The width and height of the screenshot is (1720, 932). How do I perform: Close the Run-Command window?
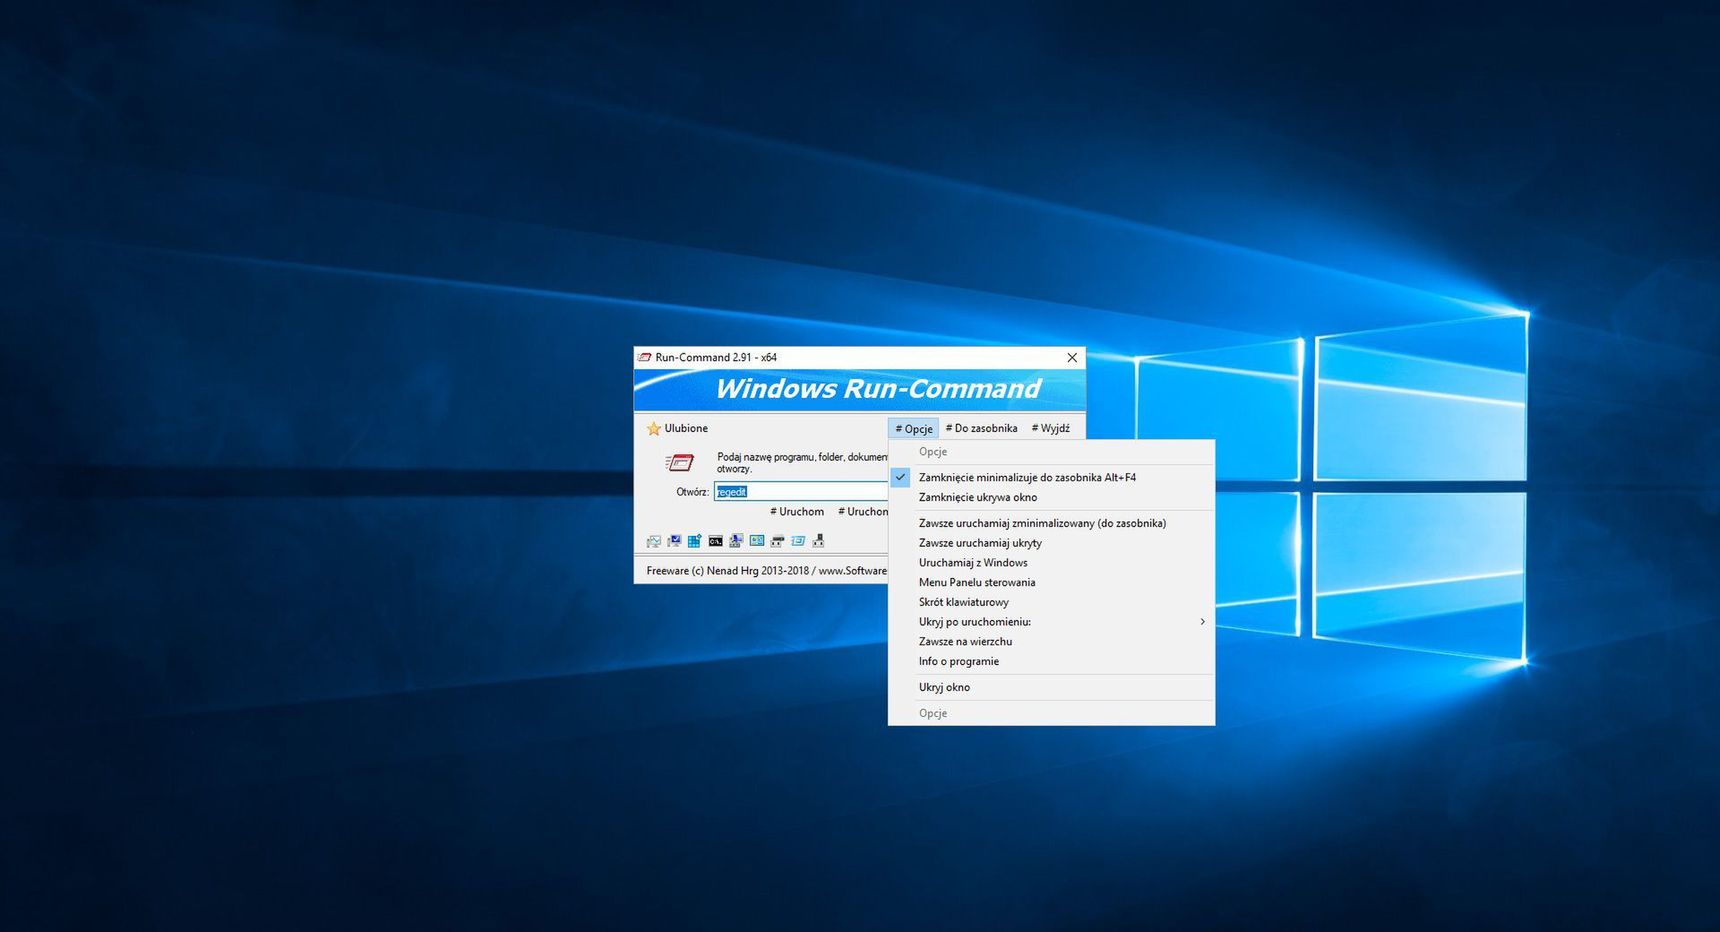[1072, 357]
